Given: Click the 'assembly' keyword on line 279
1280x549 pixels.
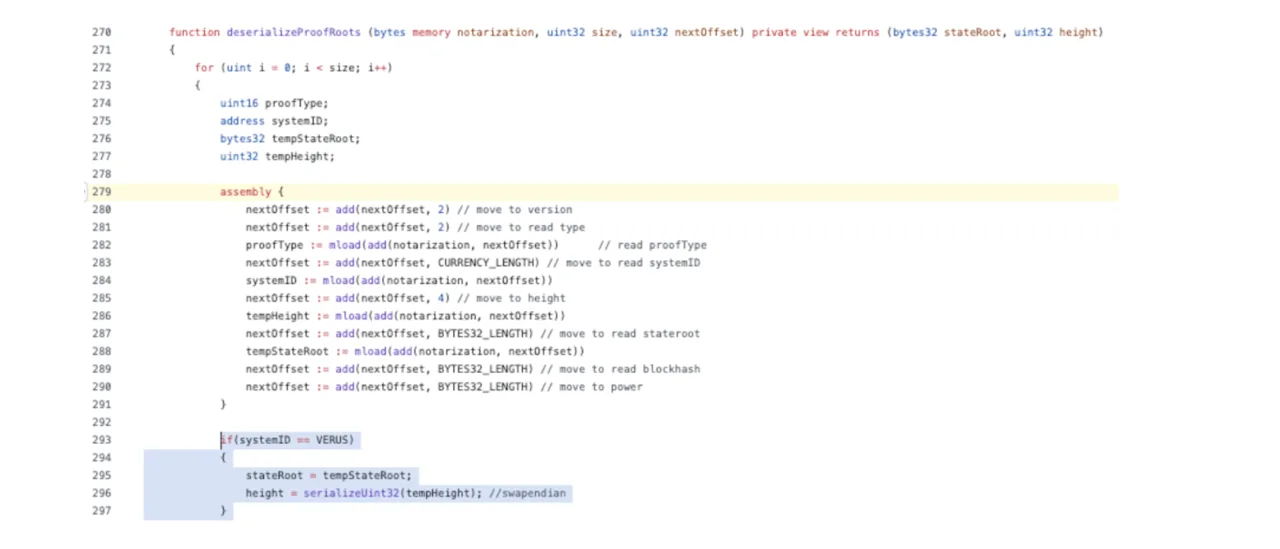Looking at the screenshot, I should pos(246,192).
